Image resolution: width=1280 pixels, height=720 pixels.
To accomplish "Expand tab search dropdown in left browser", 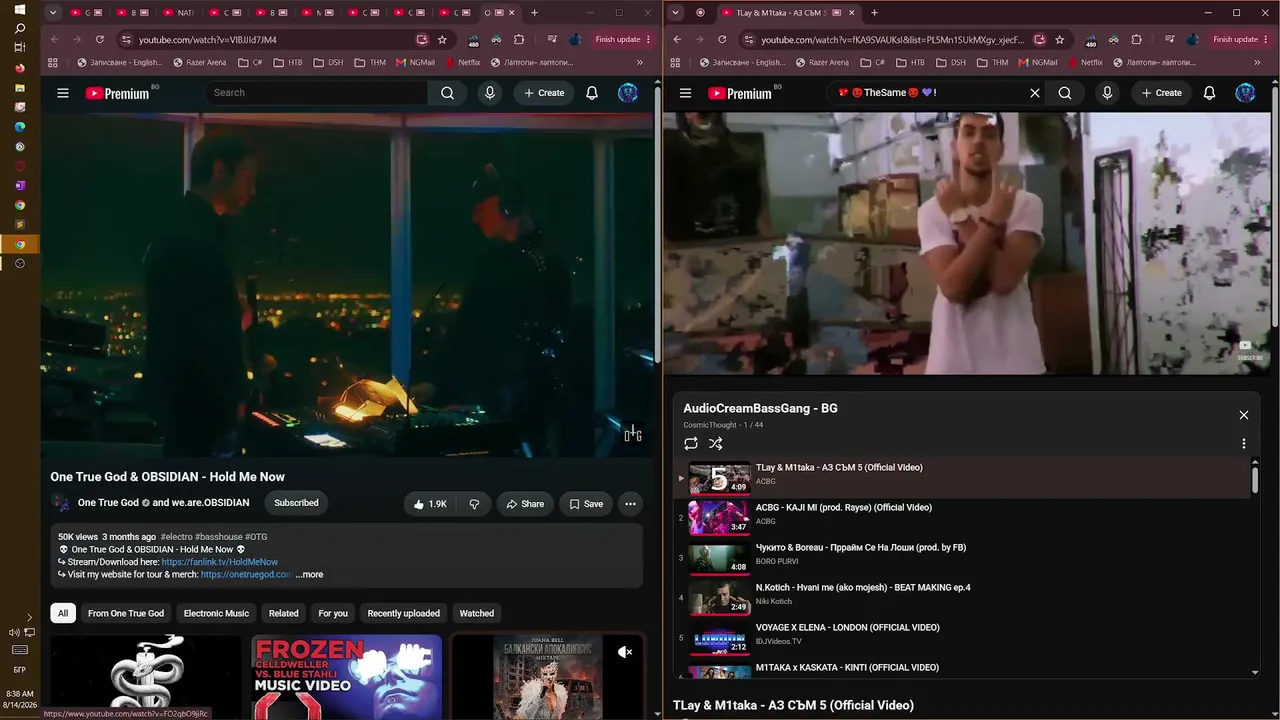I will click(53, 13).
